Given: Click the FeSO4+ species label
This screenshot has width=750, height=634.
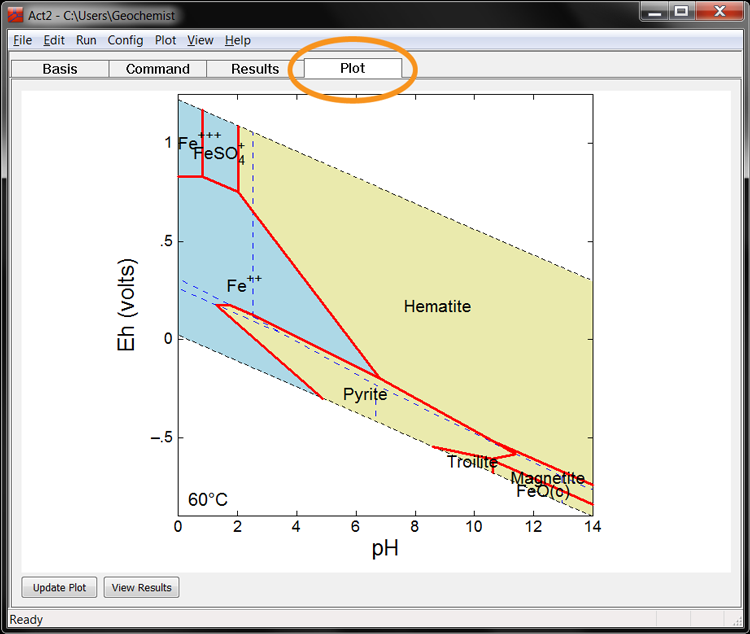Looking at the screenshot, I should tap(219, 153).
